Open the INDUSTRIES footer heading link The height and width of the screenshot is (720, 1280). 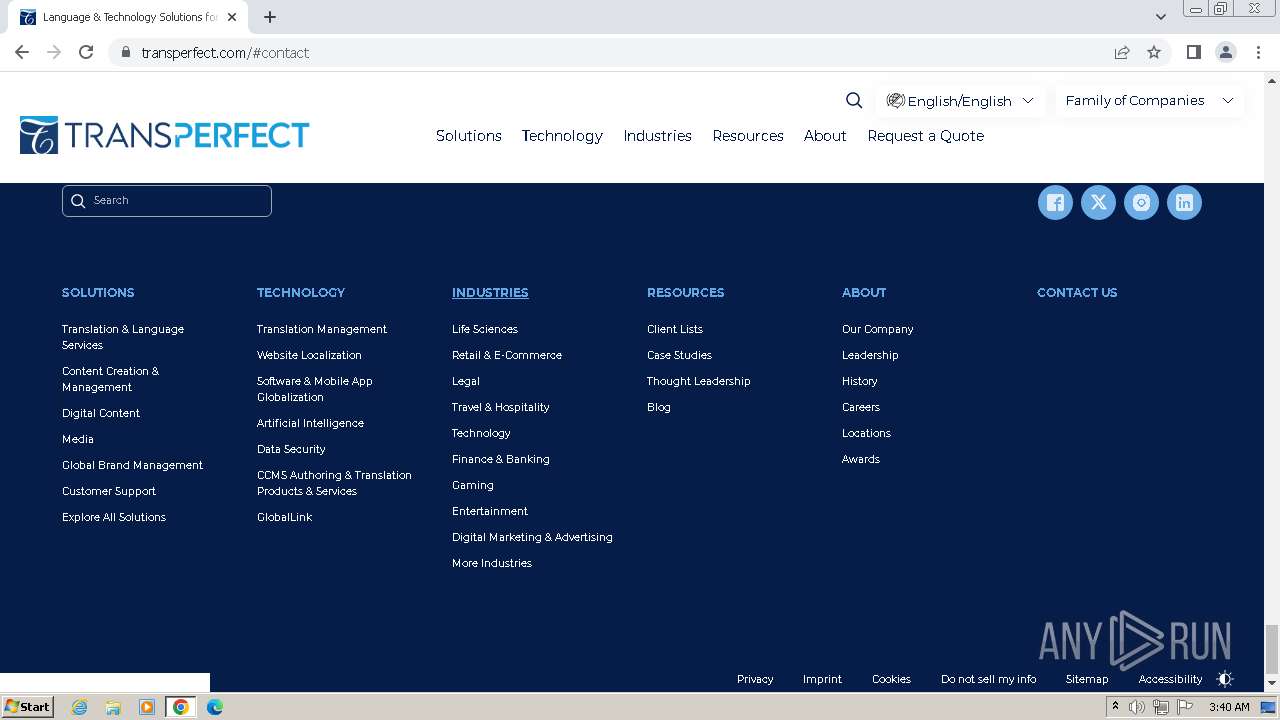pos(490,293)
